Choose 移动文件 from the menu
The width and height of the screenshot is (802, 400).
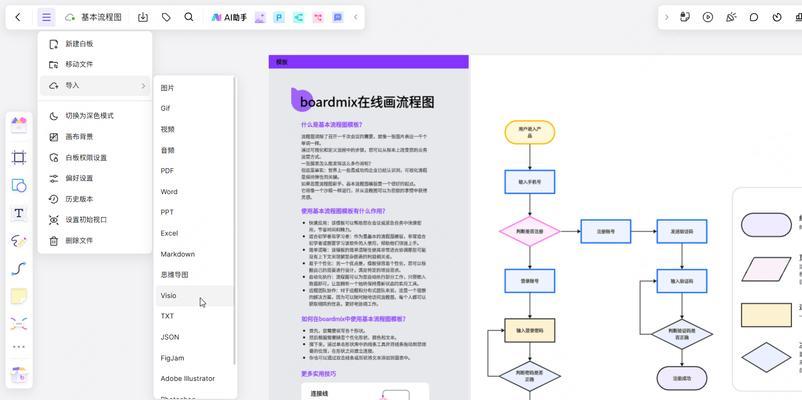[x=95, y=64]
